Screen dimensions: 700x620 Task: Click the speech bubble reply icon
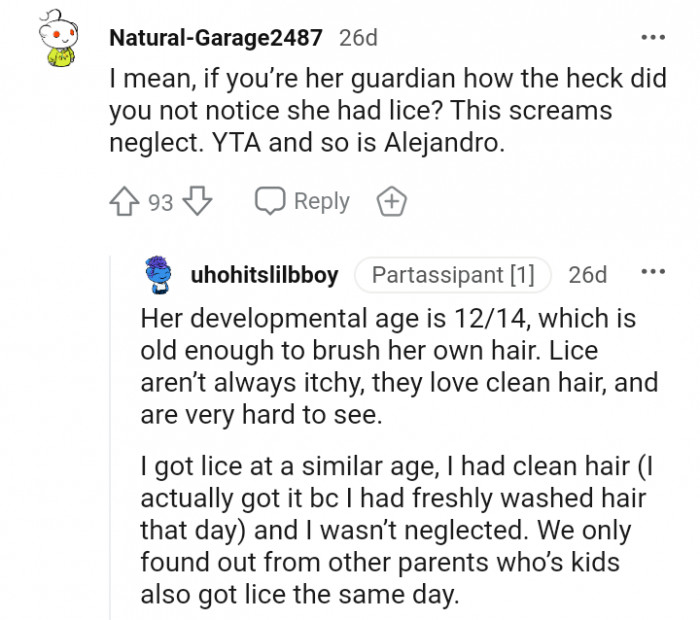click(270, 202)
